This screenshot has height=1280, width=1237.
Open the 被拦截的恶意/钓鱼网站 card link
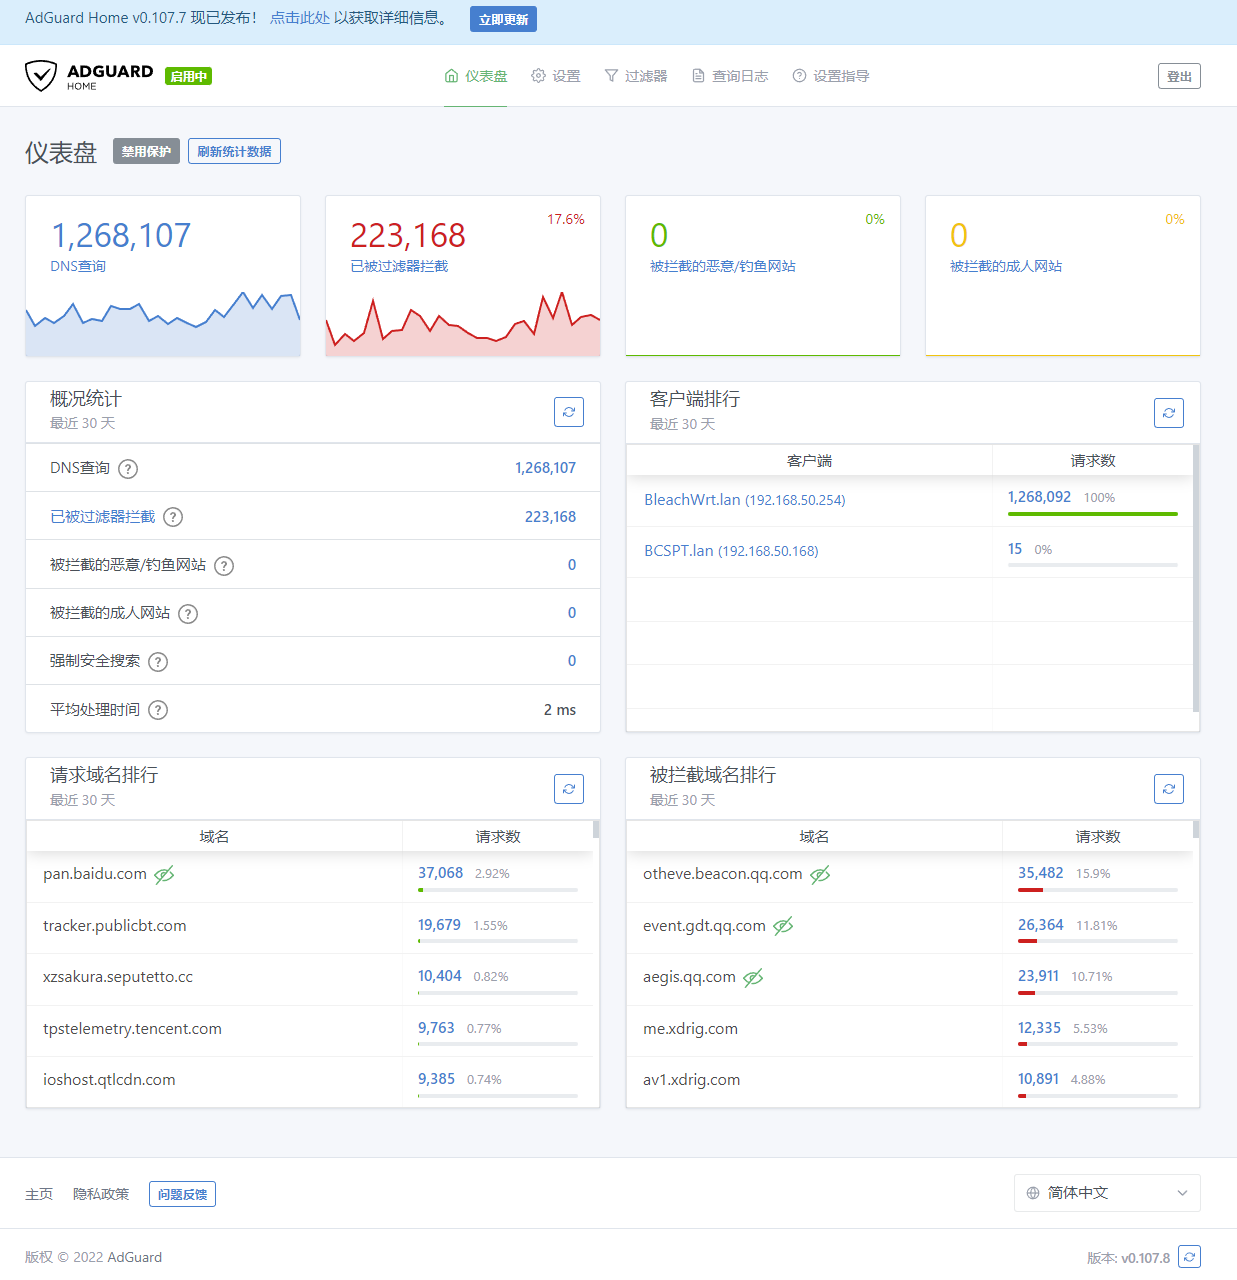pos(723,266)
